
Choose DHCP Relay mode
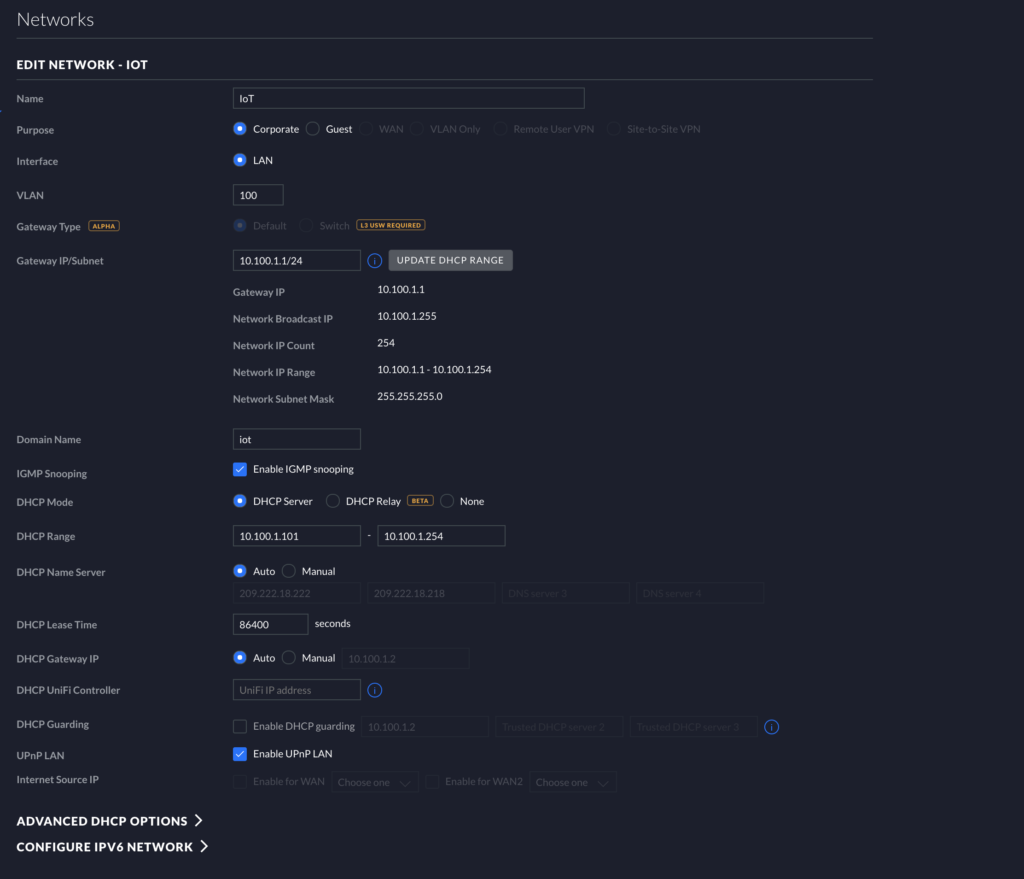[x=333, y=501]
